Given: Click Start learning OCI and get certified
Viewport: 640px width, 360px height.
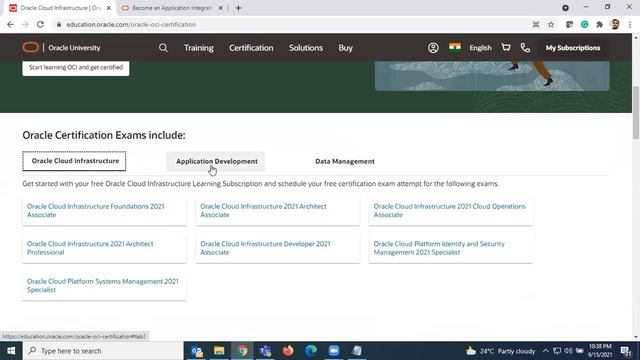Looking at the screenshot, I should 76,67.
